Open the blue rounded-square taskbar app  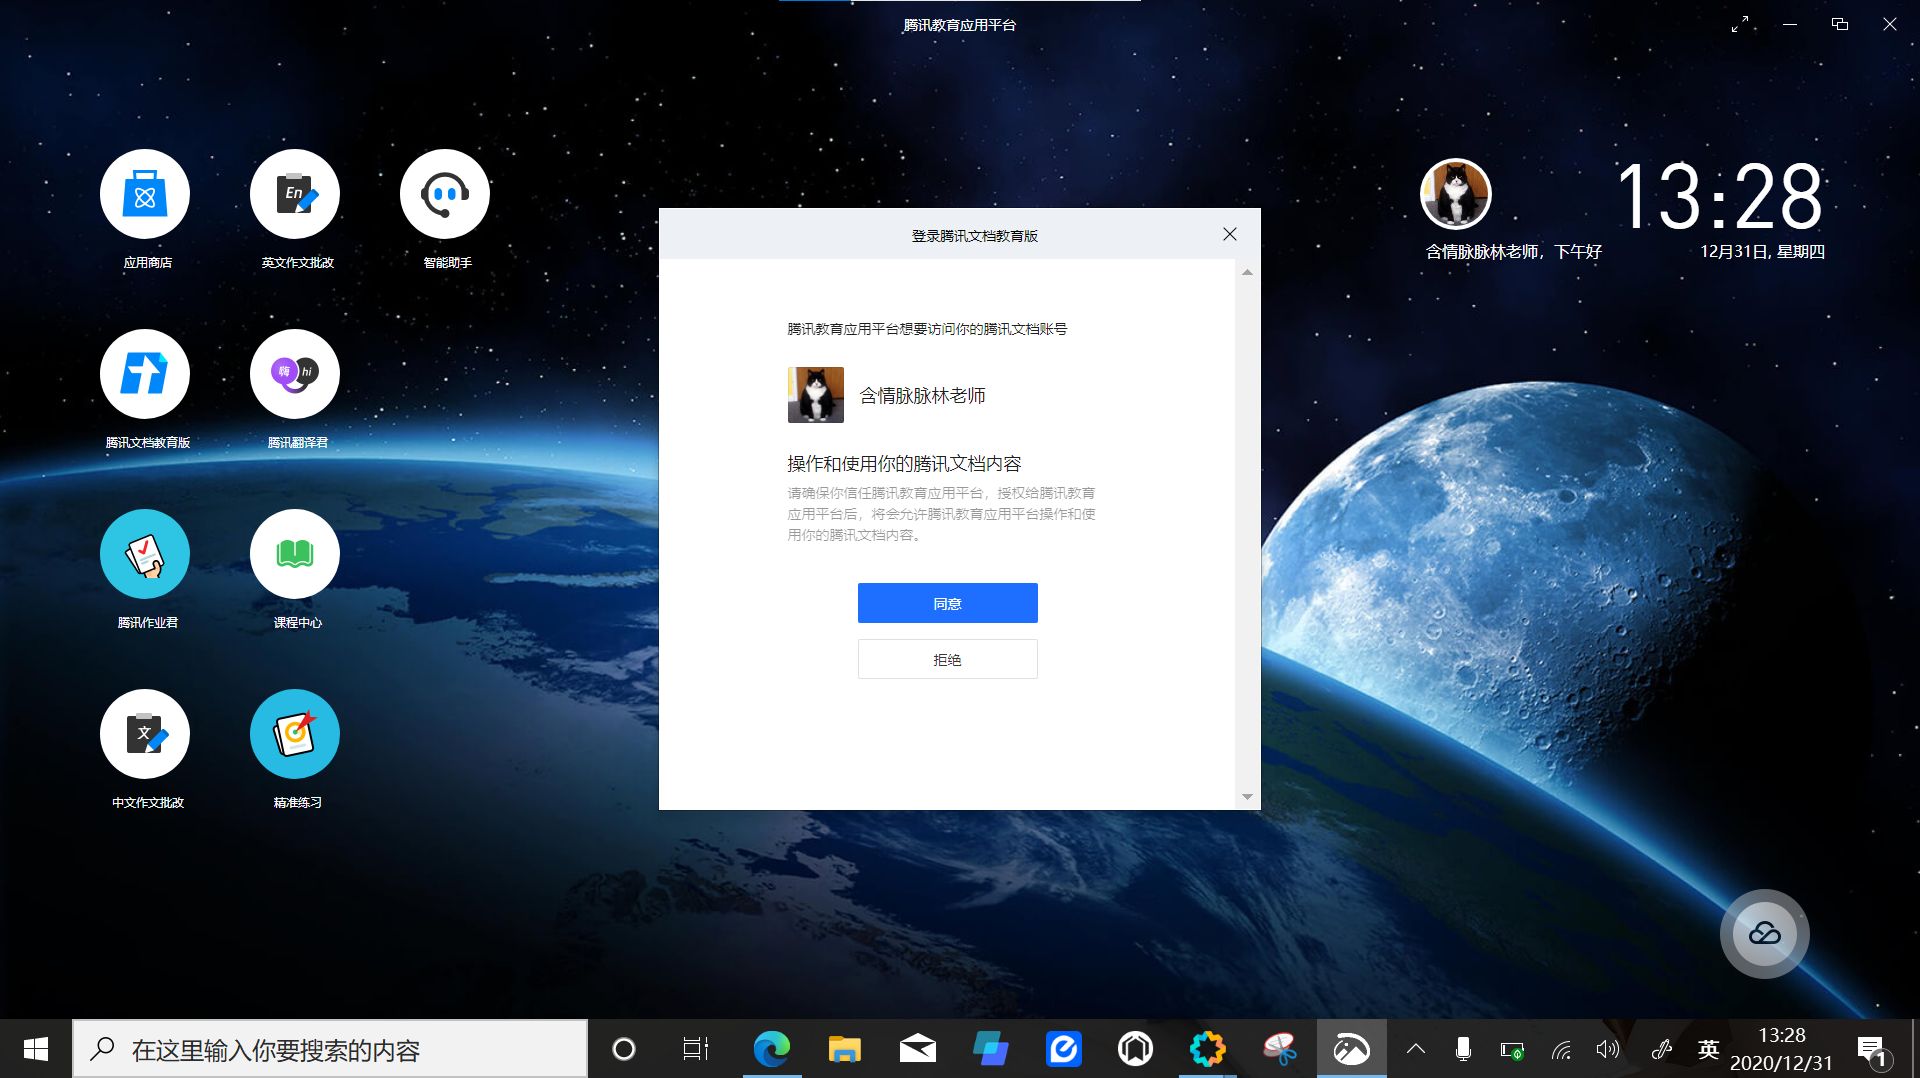point(1063,1049)
